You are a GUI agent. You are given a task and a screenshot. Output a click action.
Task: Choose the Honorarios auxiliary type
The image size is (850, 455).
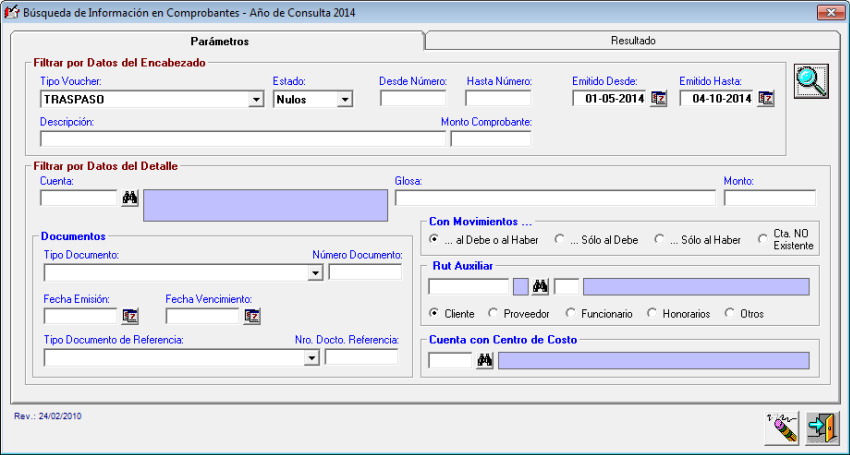(679, 313)
